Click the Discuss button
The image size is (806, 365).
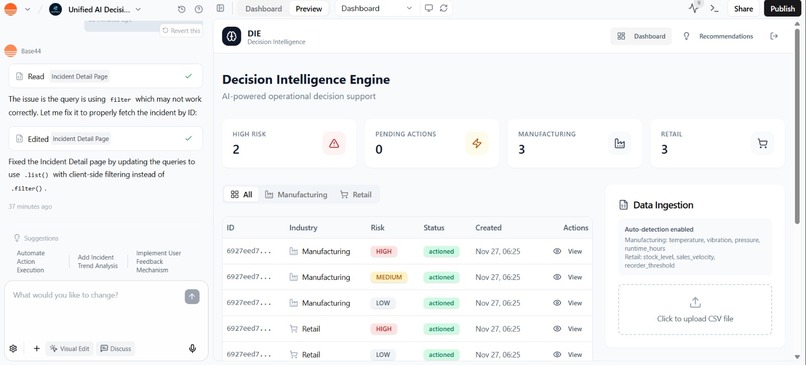[115, 349]
